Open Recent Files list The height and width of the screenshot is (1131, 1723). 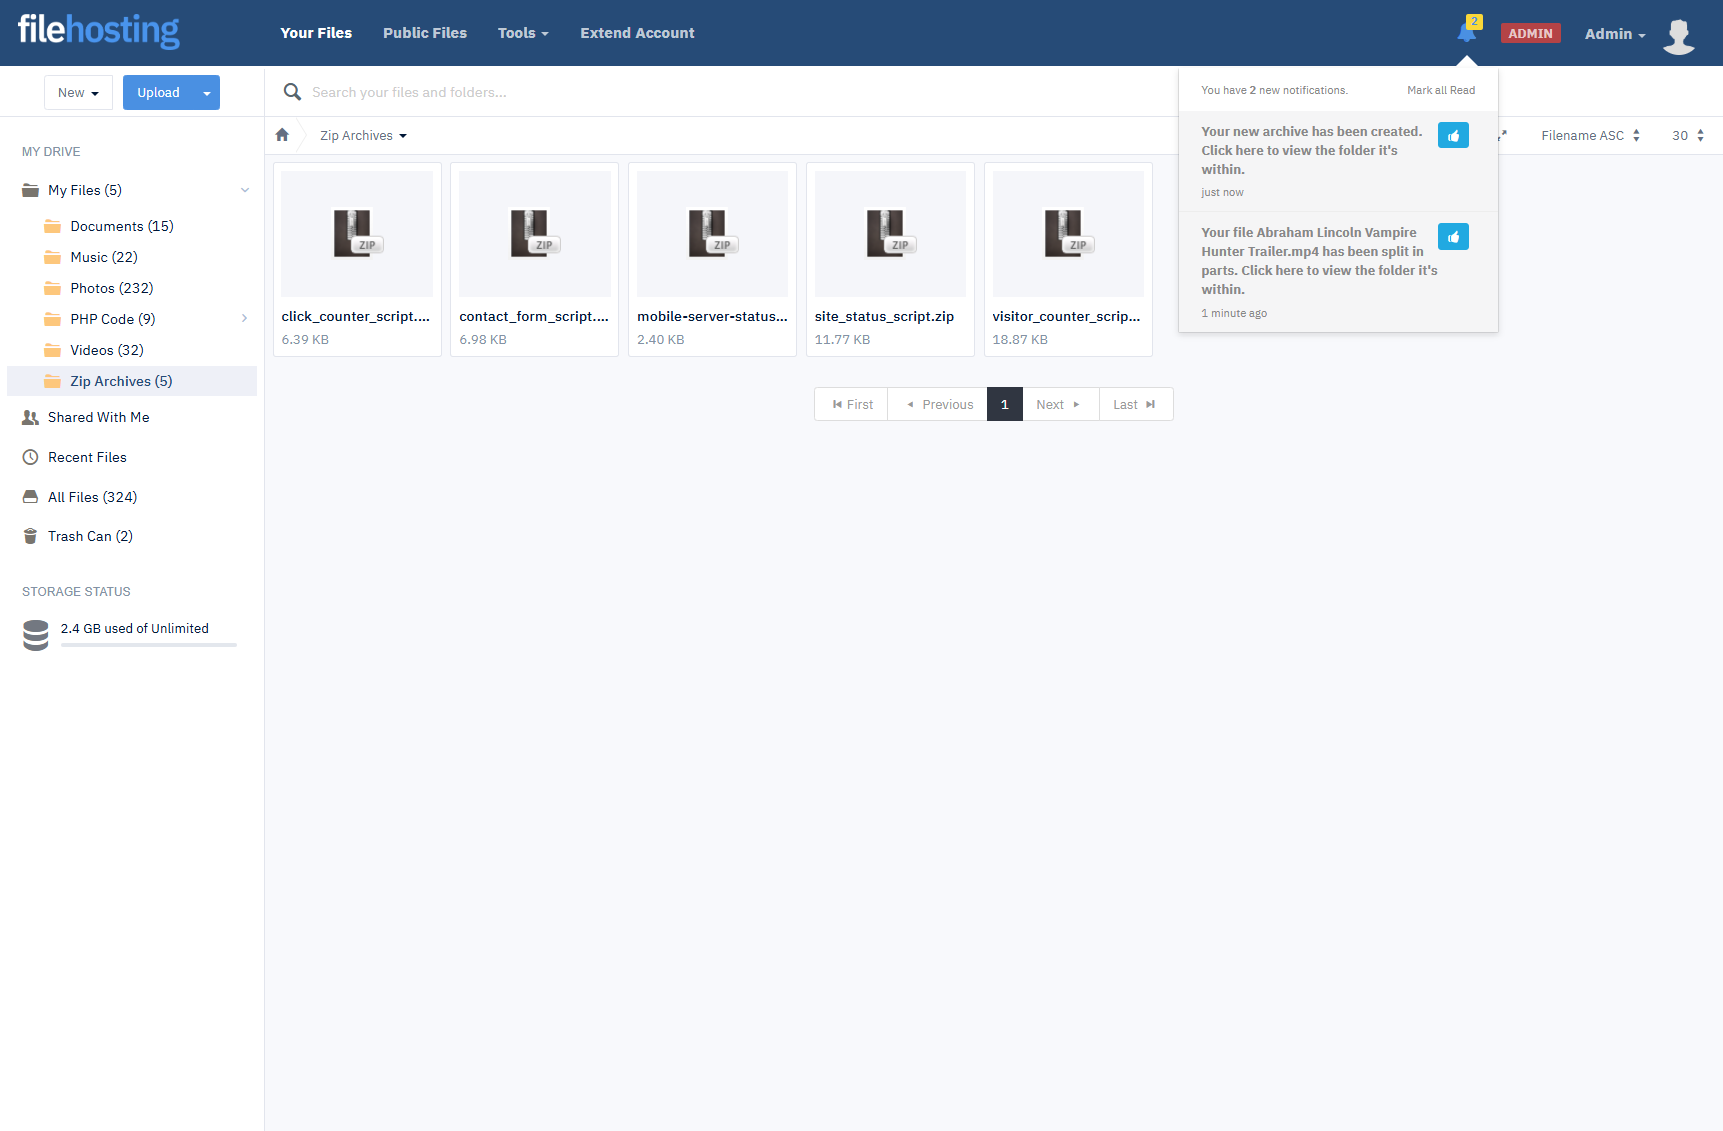[87, 457]
